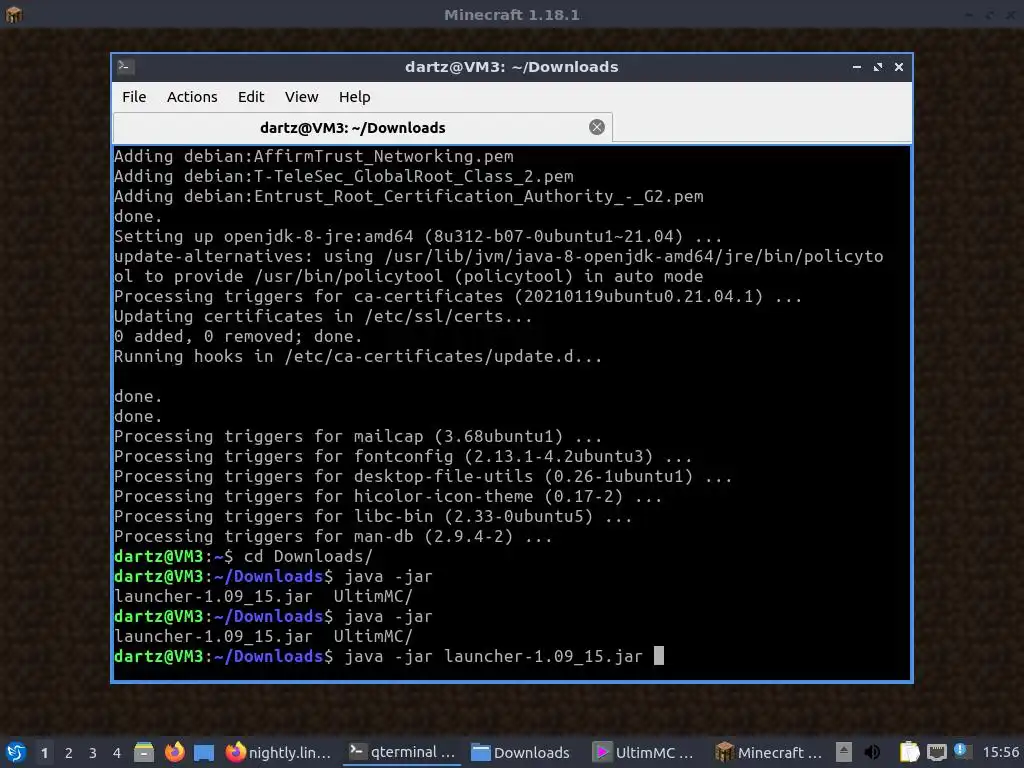The image size is (1024, 768).
Task: Minimize the qterminal window
Action: pyautogui.click(x=857, y=67)
